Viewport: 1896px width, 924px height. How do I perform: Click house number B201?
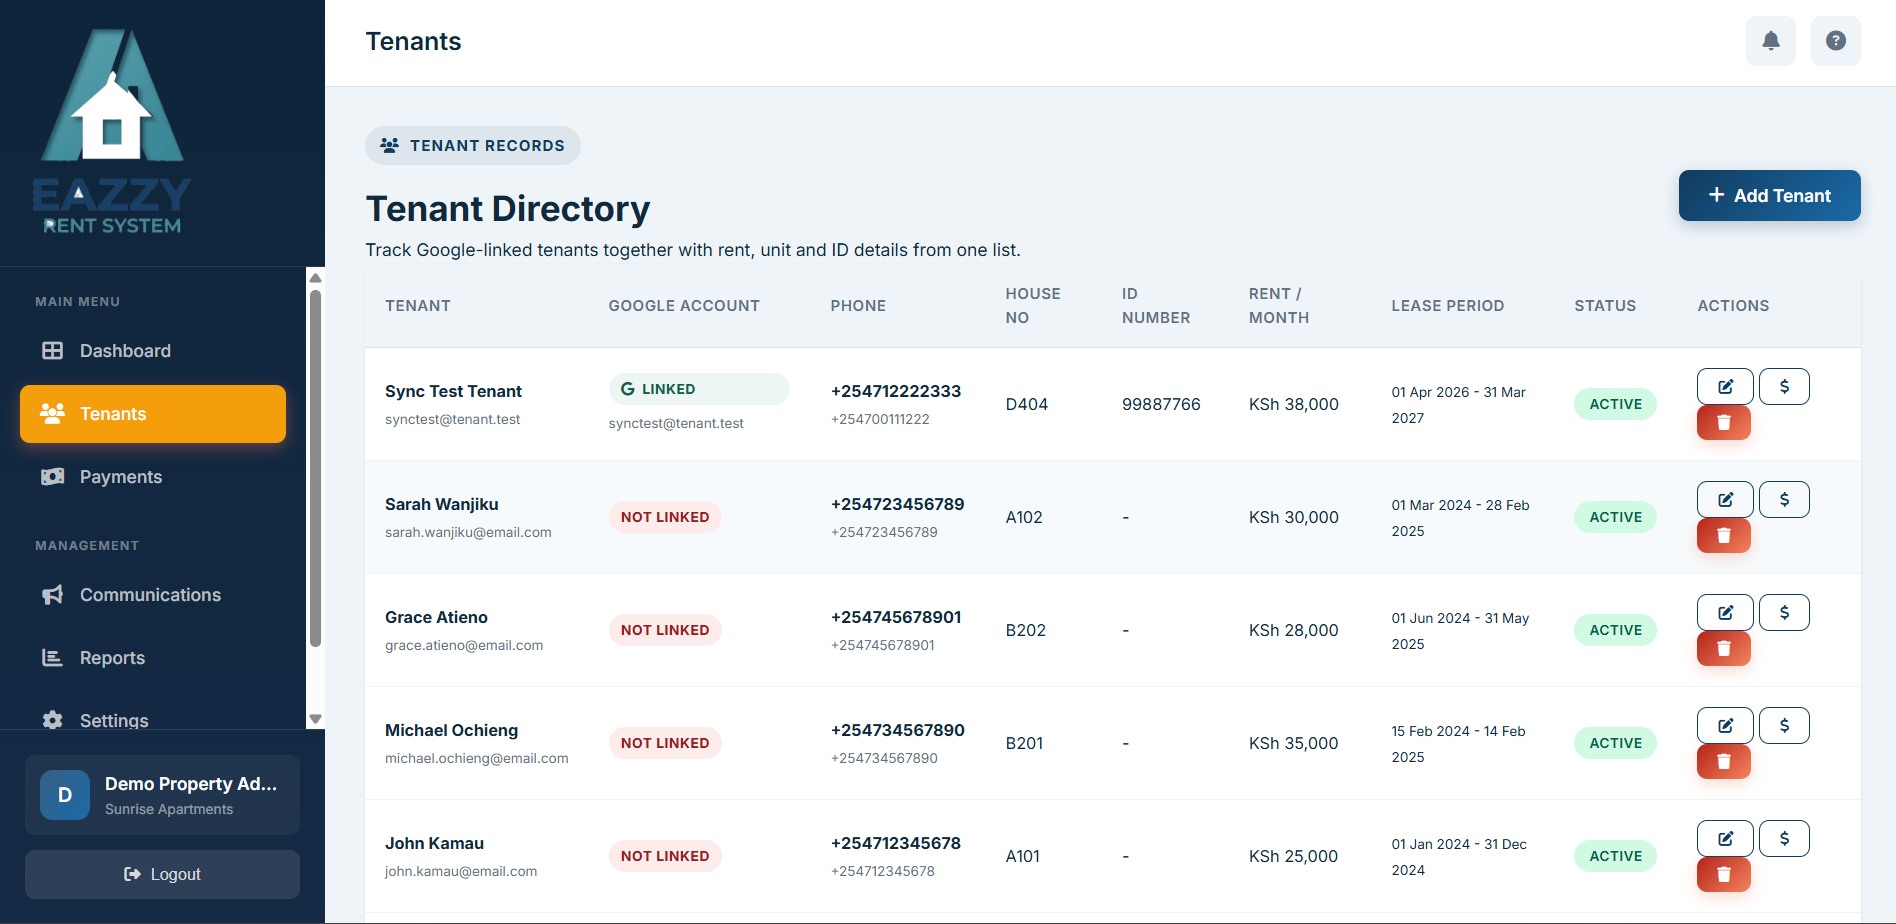[1024, 743]
